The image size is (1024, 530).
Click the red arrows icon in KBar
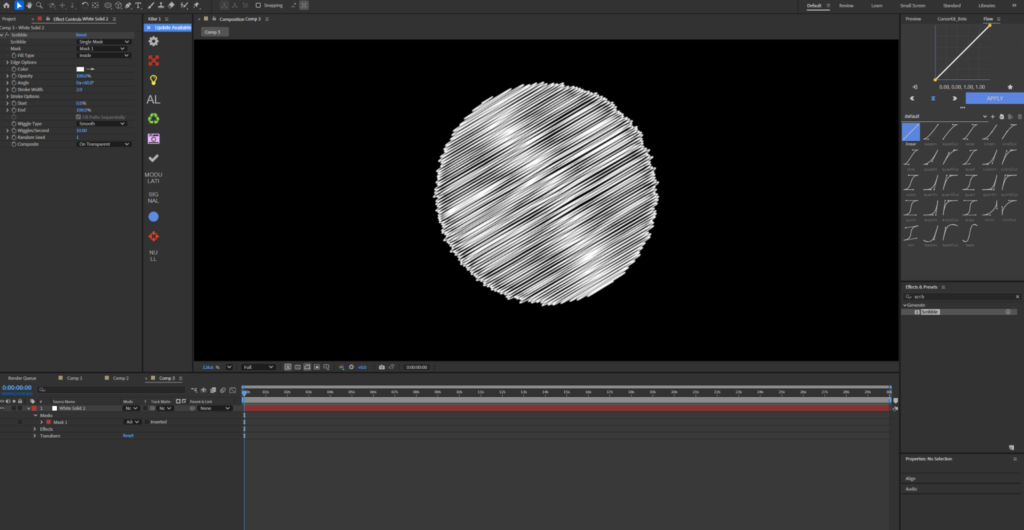(x=153, y=61)
